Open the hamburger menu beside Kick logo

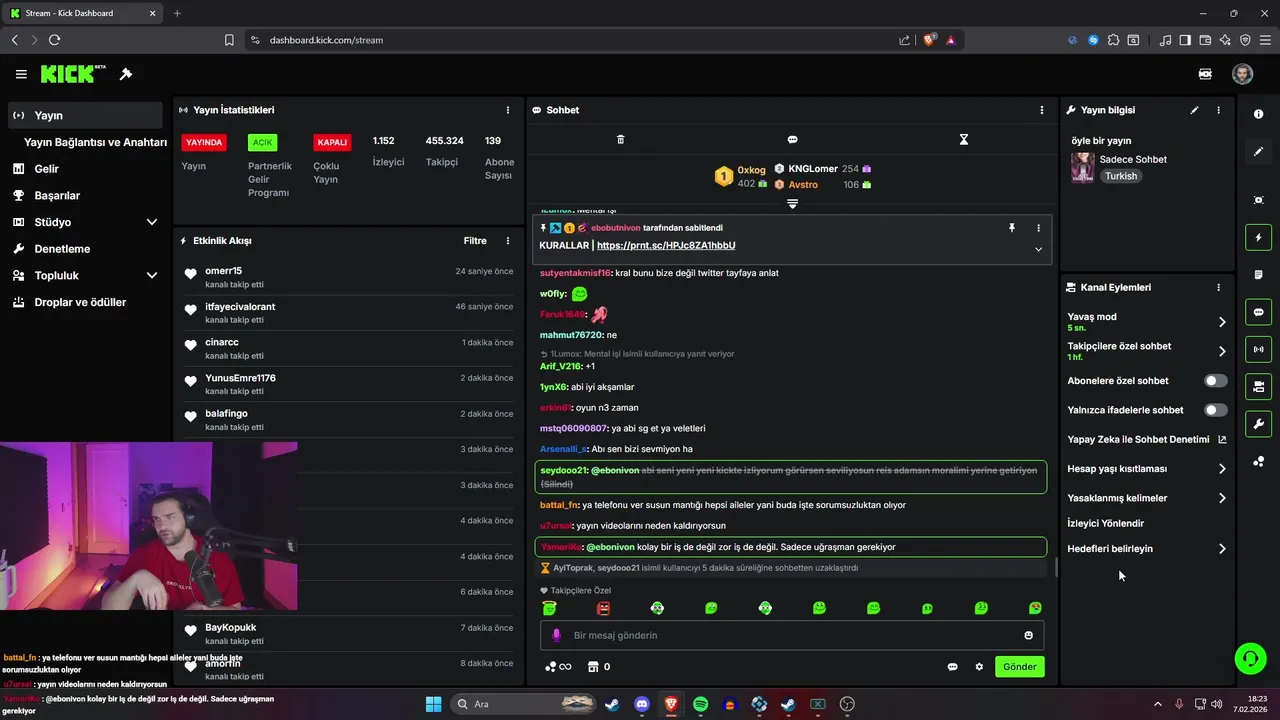coord(21,74)
